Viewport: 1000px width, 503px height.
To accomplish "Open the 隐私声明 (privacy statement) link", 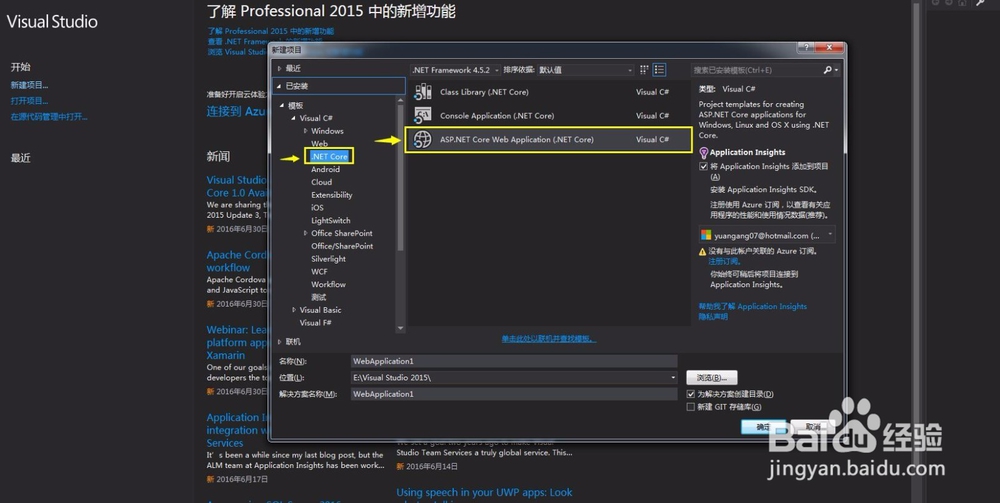I will pyautogui.click(x=713, y=316).
